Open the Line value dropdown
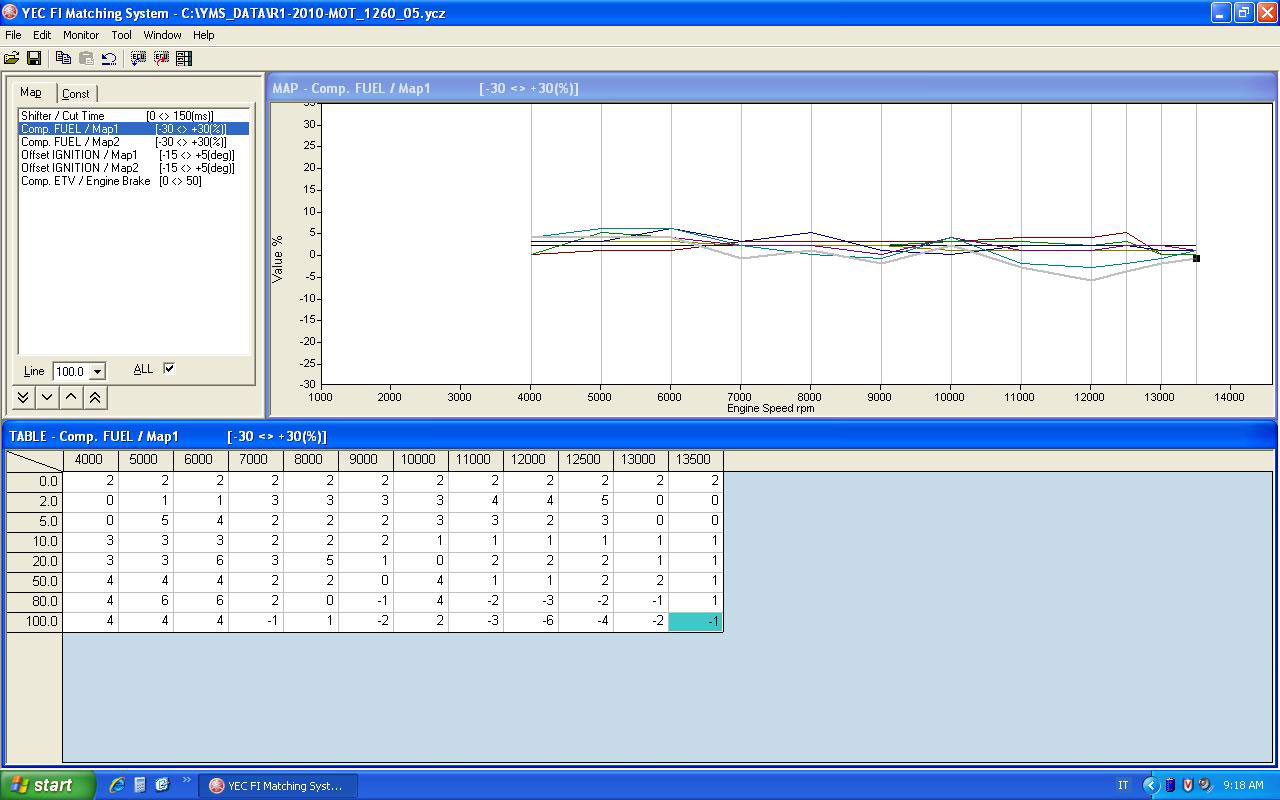 pos(97,371)
